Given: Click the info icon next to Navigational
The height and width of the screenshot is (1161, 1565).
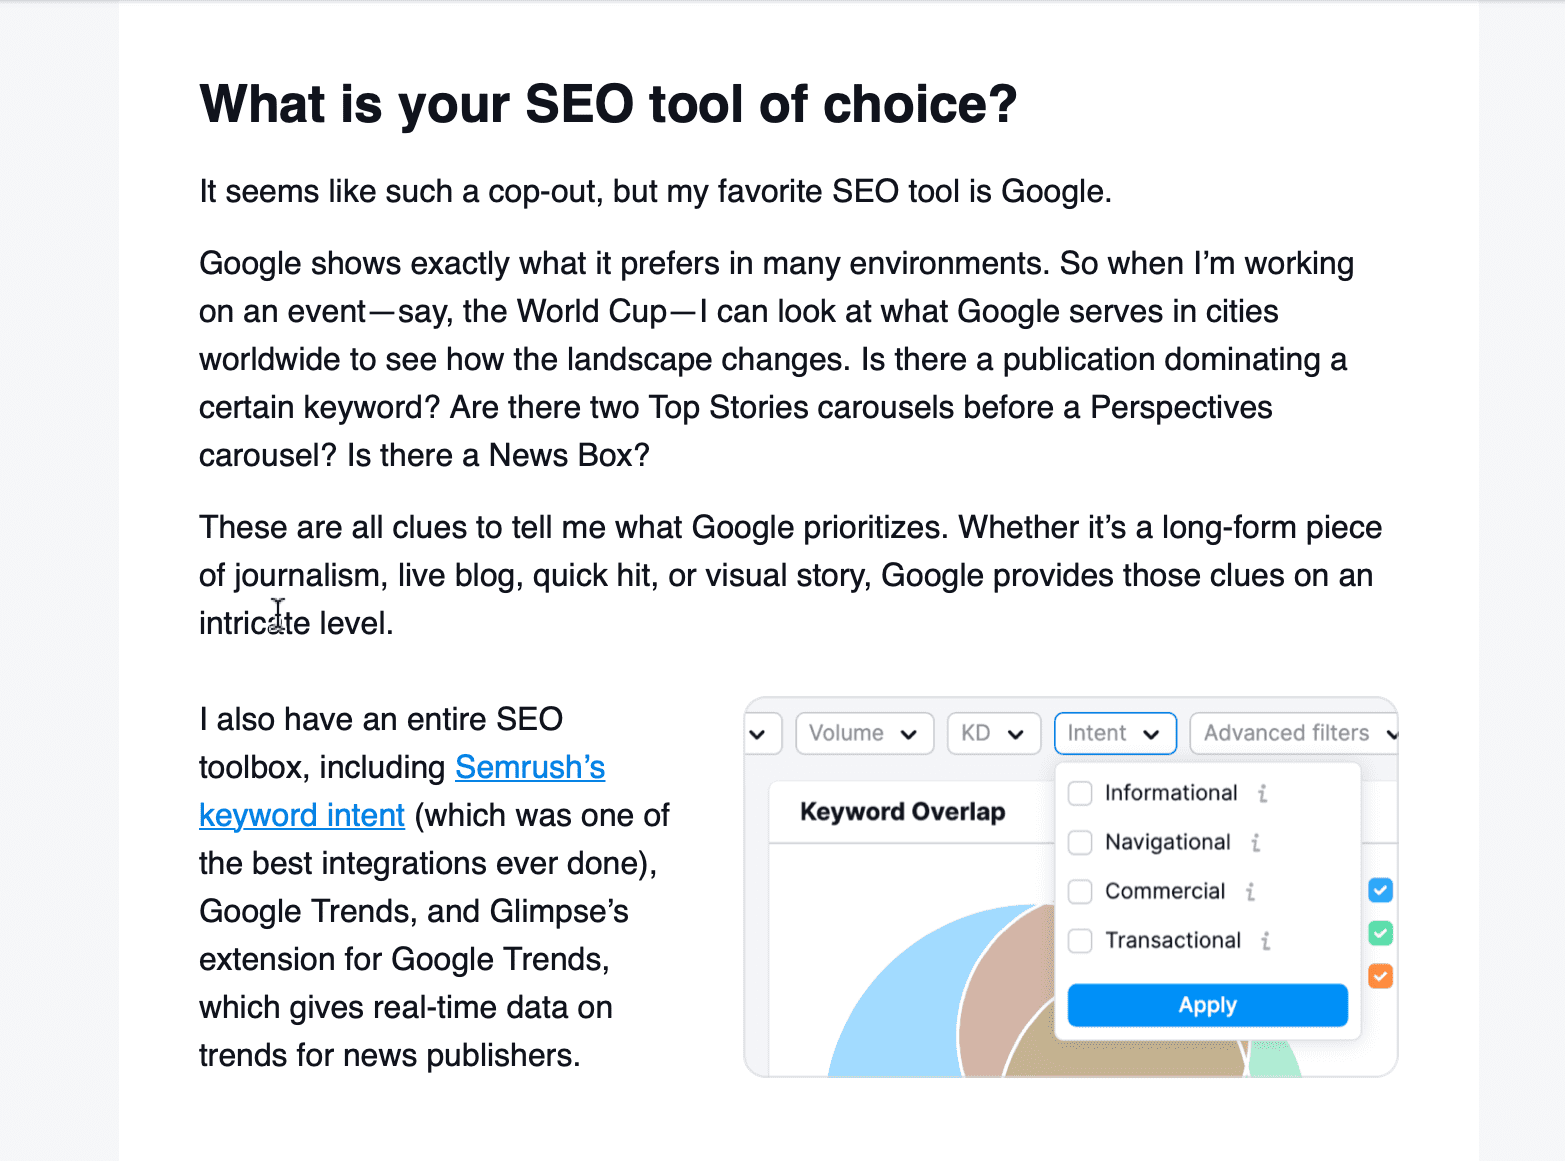Looking at the screenshot, I should (x=1255, y=842).
